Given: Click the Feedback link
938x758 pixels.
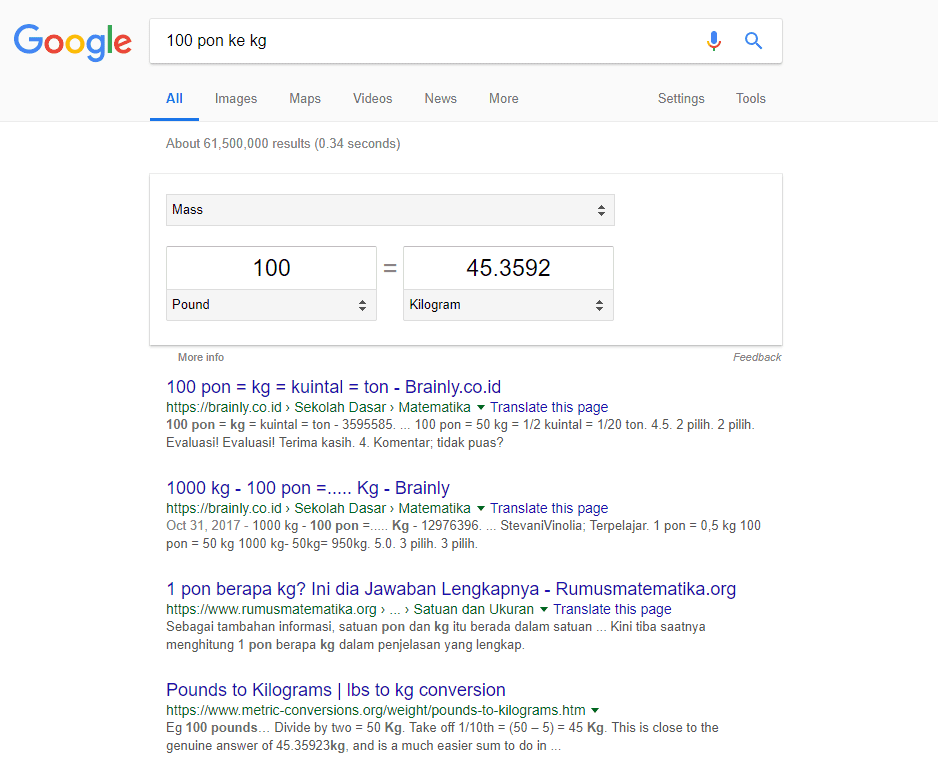Looking at the screenshot, I should click(757, 357).
